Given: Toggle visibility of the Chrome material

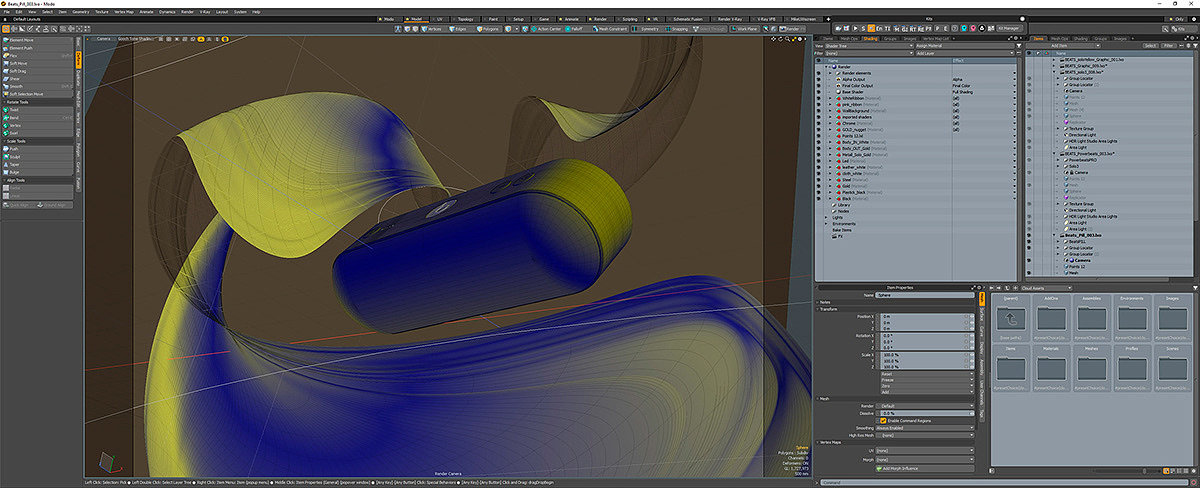Looking at the screenshot, I should (819, 123).
